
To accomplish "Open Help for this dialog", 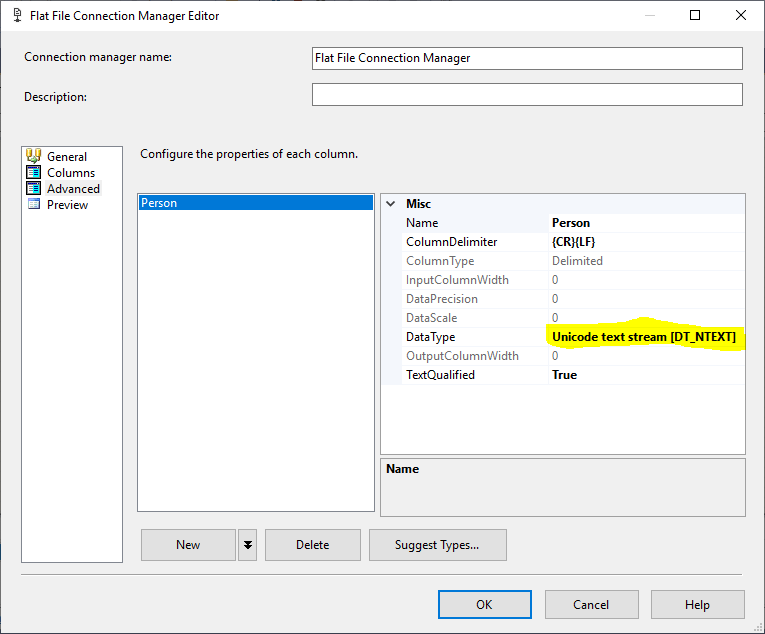I will (698, 605).
